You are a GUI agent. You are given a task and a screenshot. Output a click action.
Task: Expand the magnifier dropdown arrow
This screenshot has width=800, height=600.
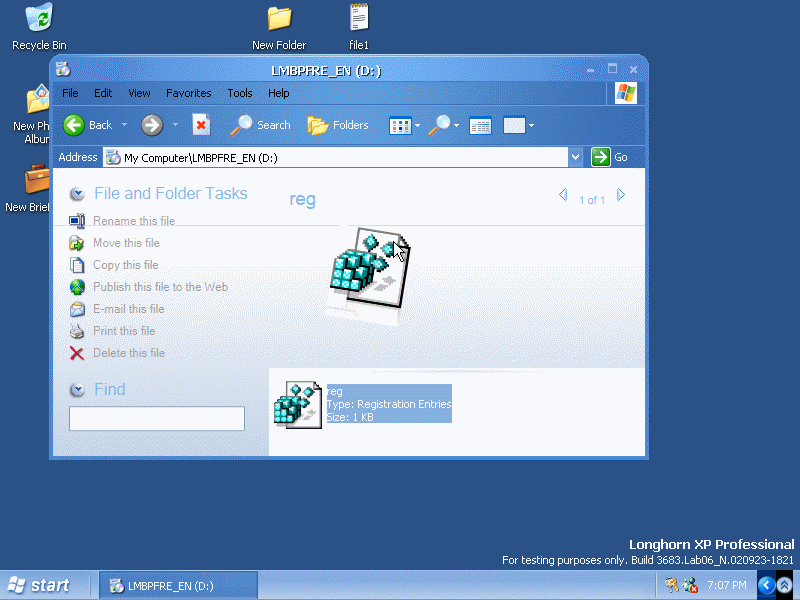pos(457,126)
